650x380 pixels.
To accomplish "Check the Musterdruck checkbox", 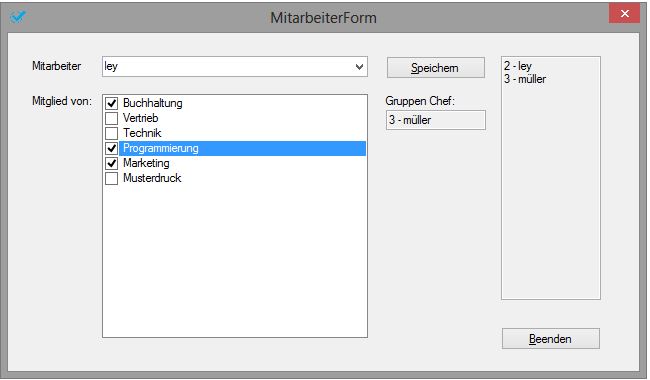I will pos(112,178).
